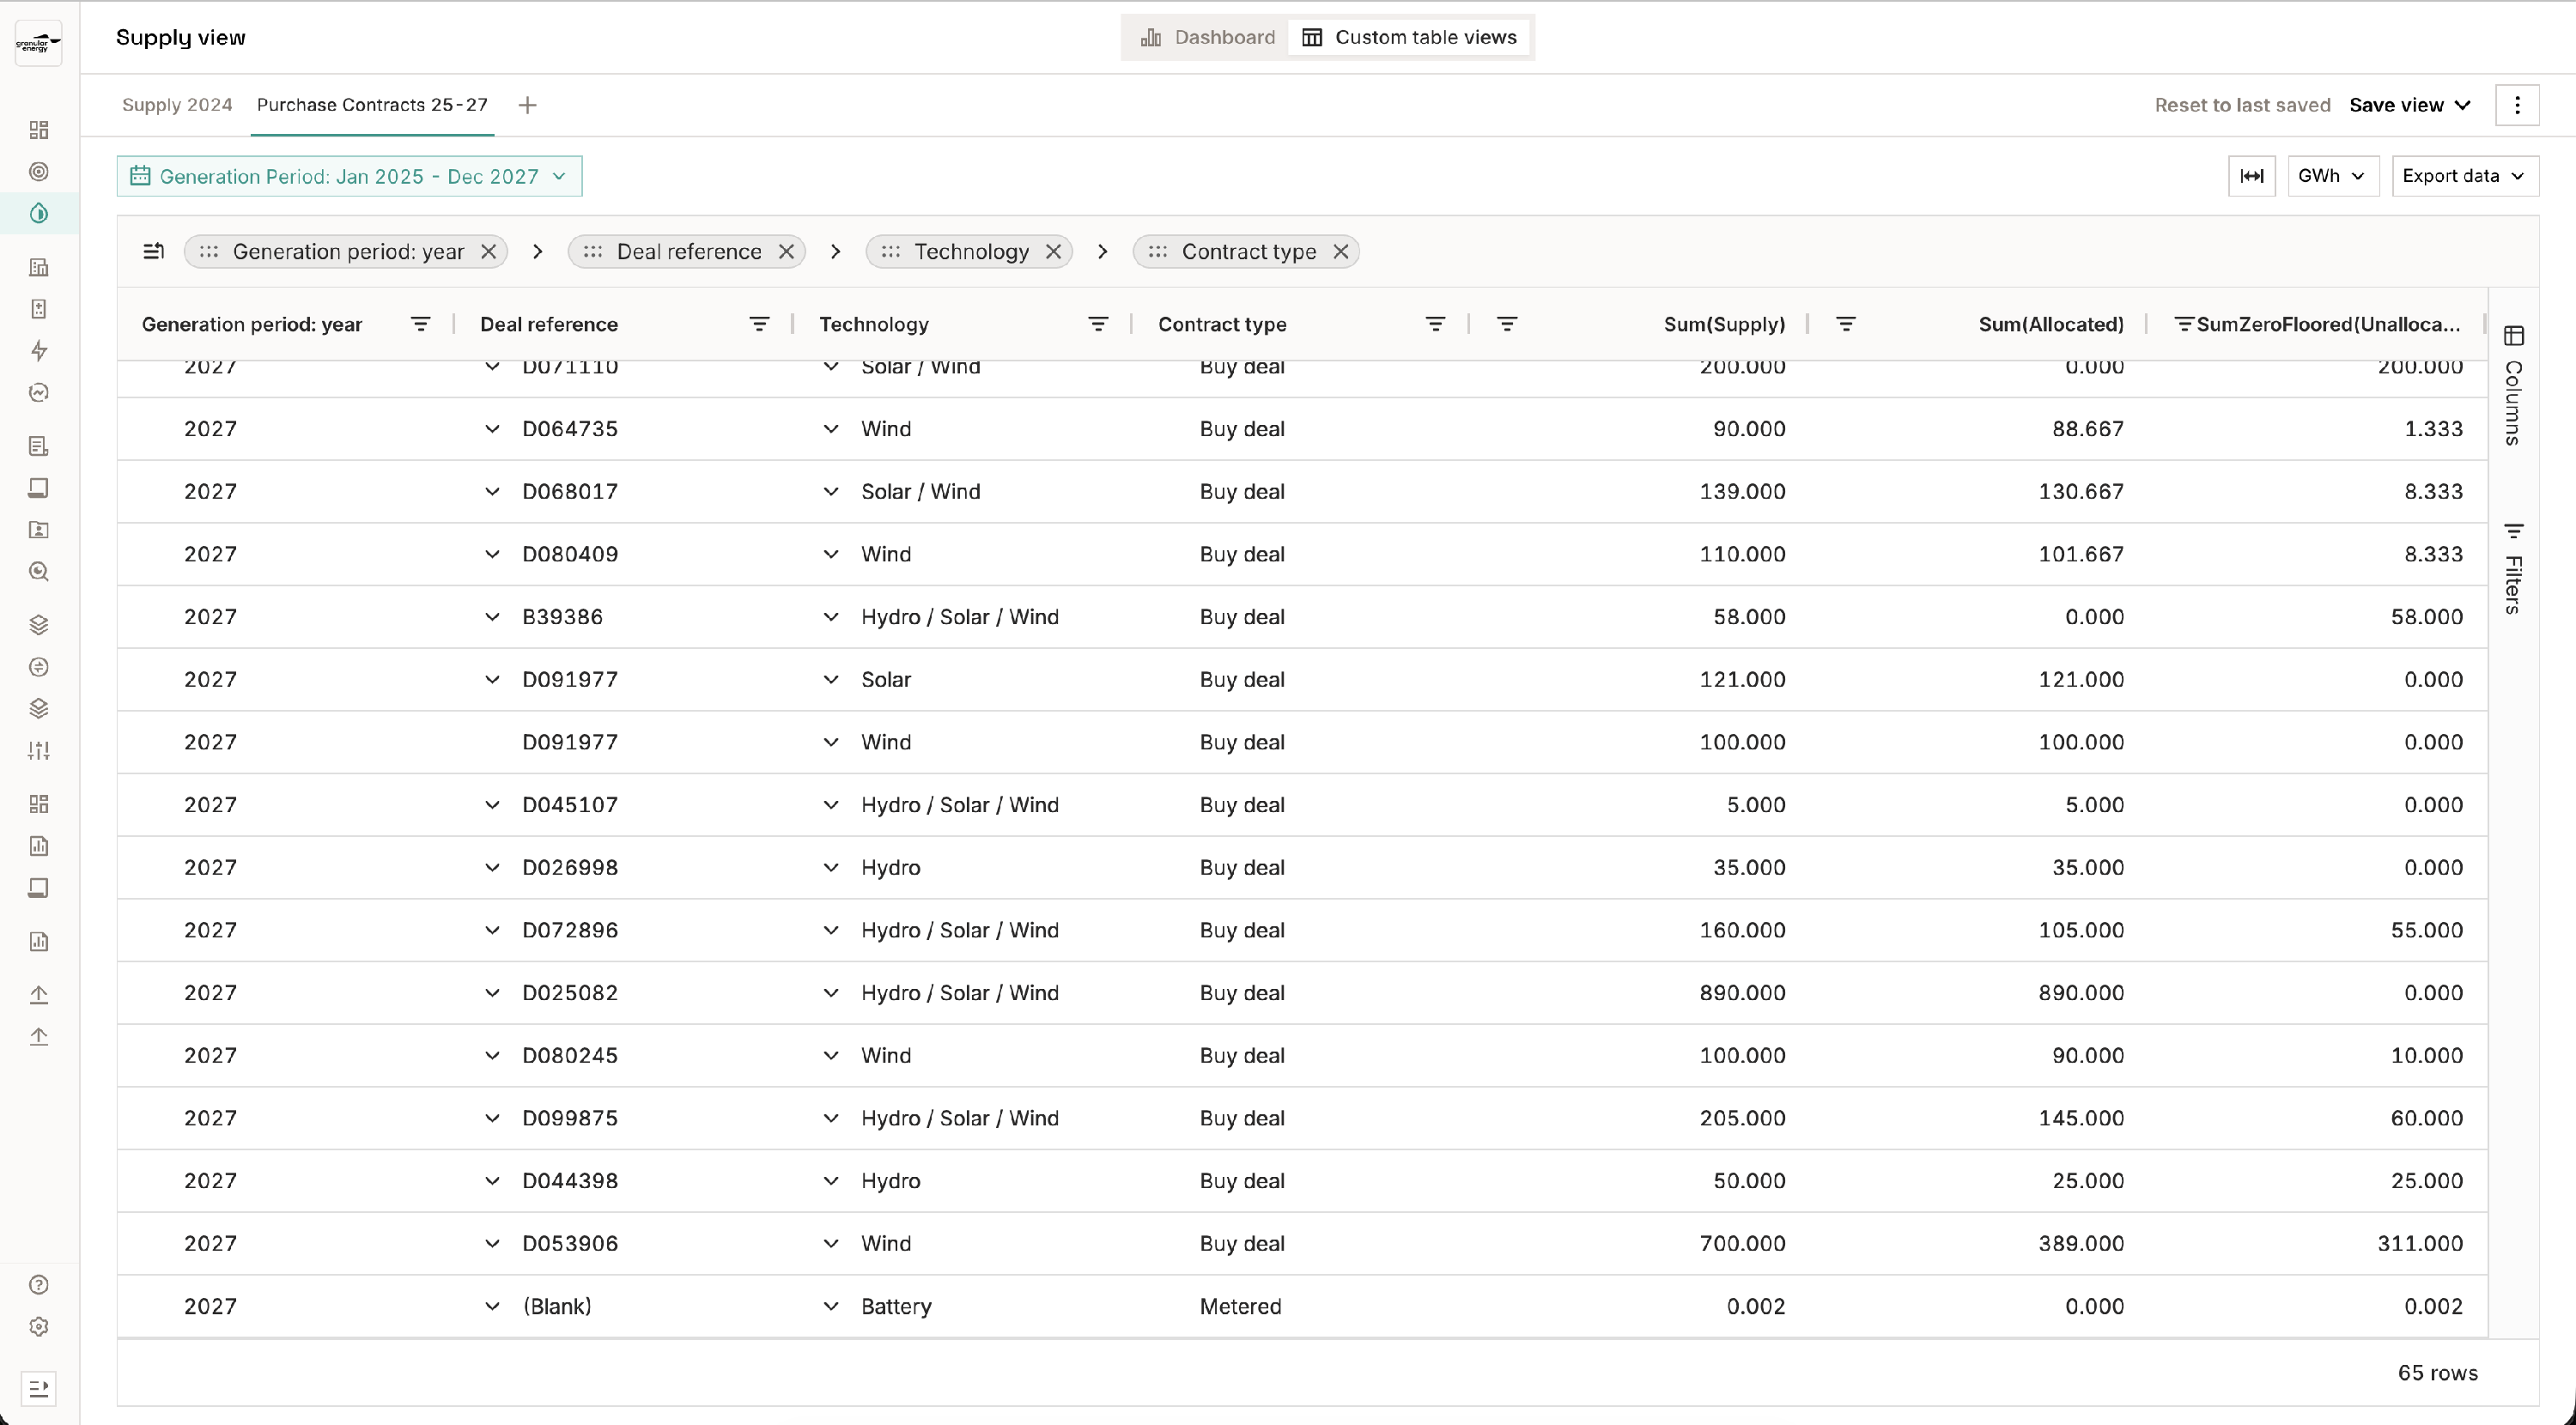Open the three-dot more options menu

pyautogui.click(x=2516, y=105)
